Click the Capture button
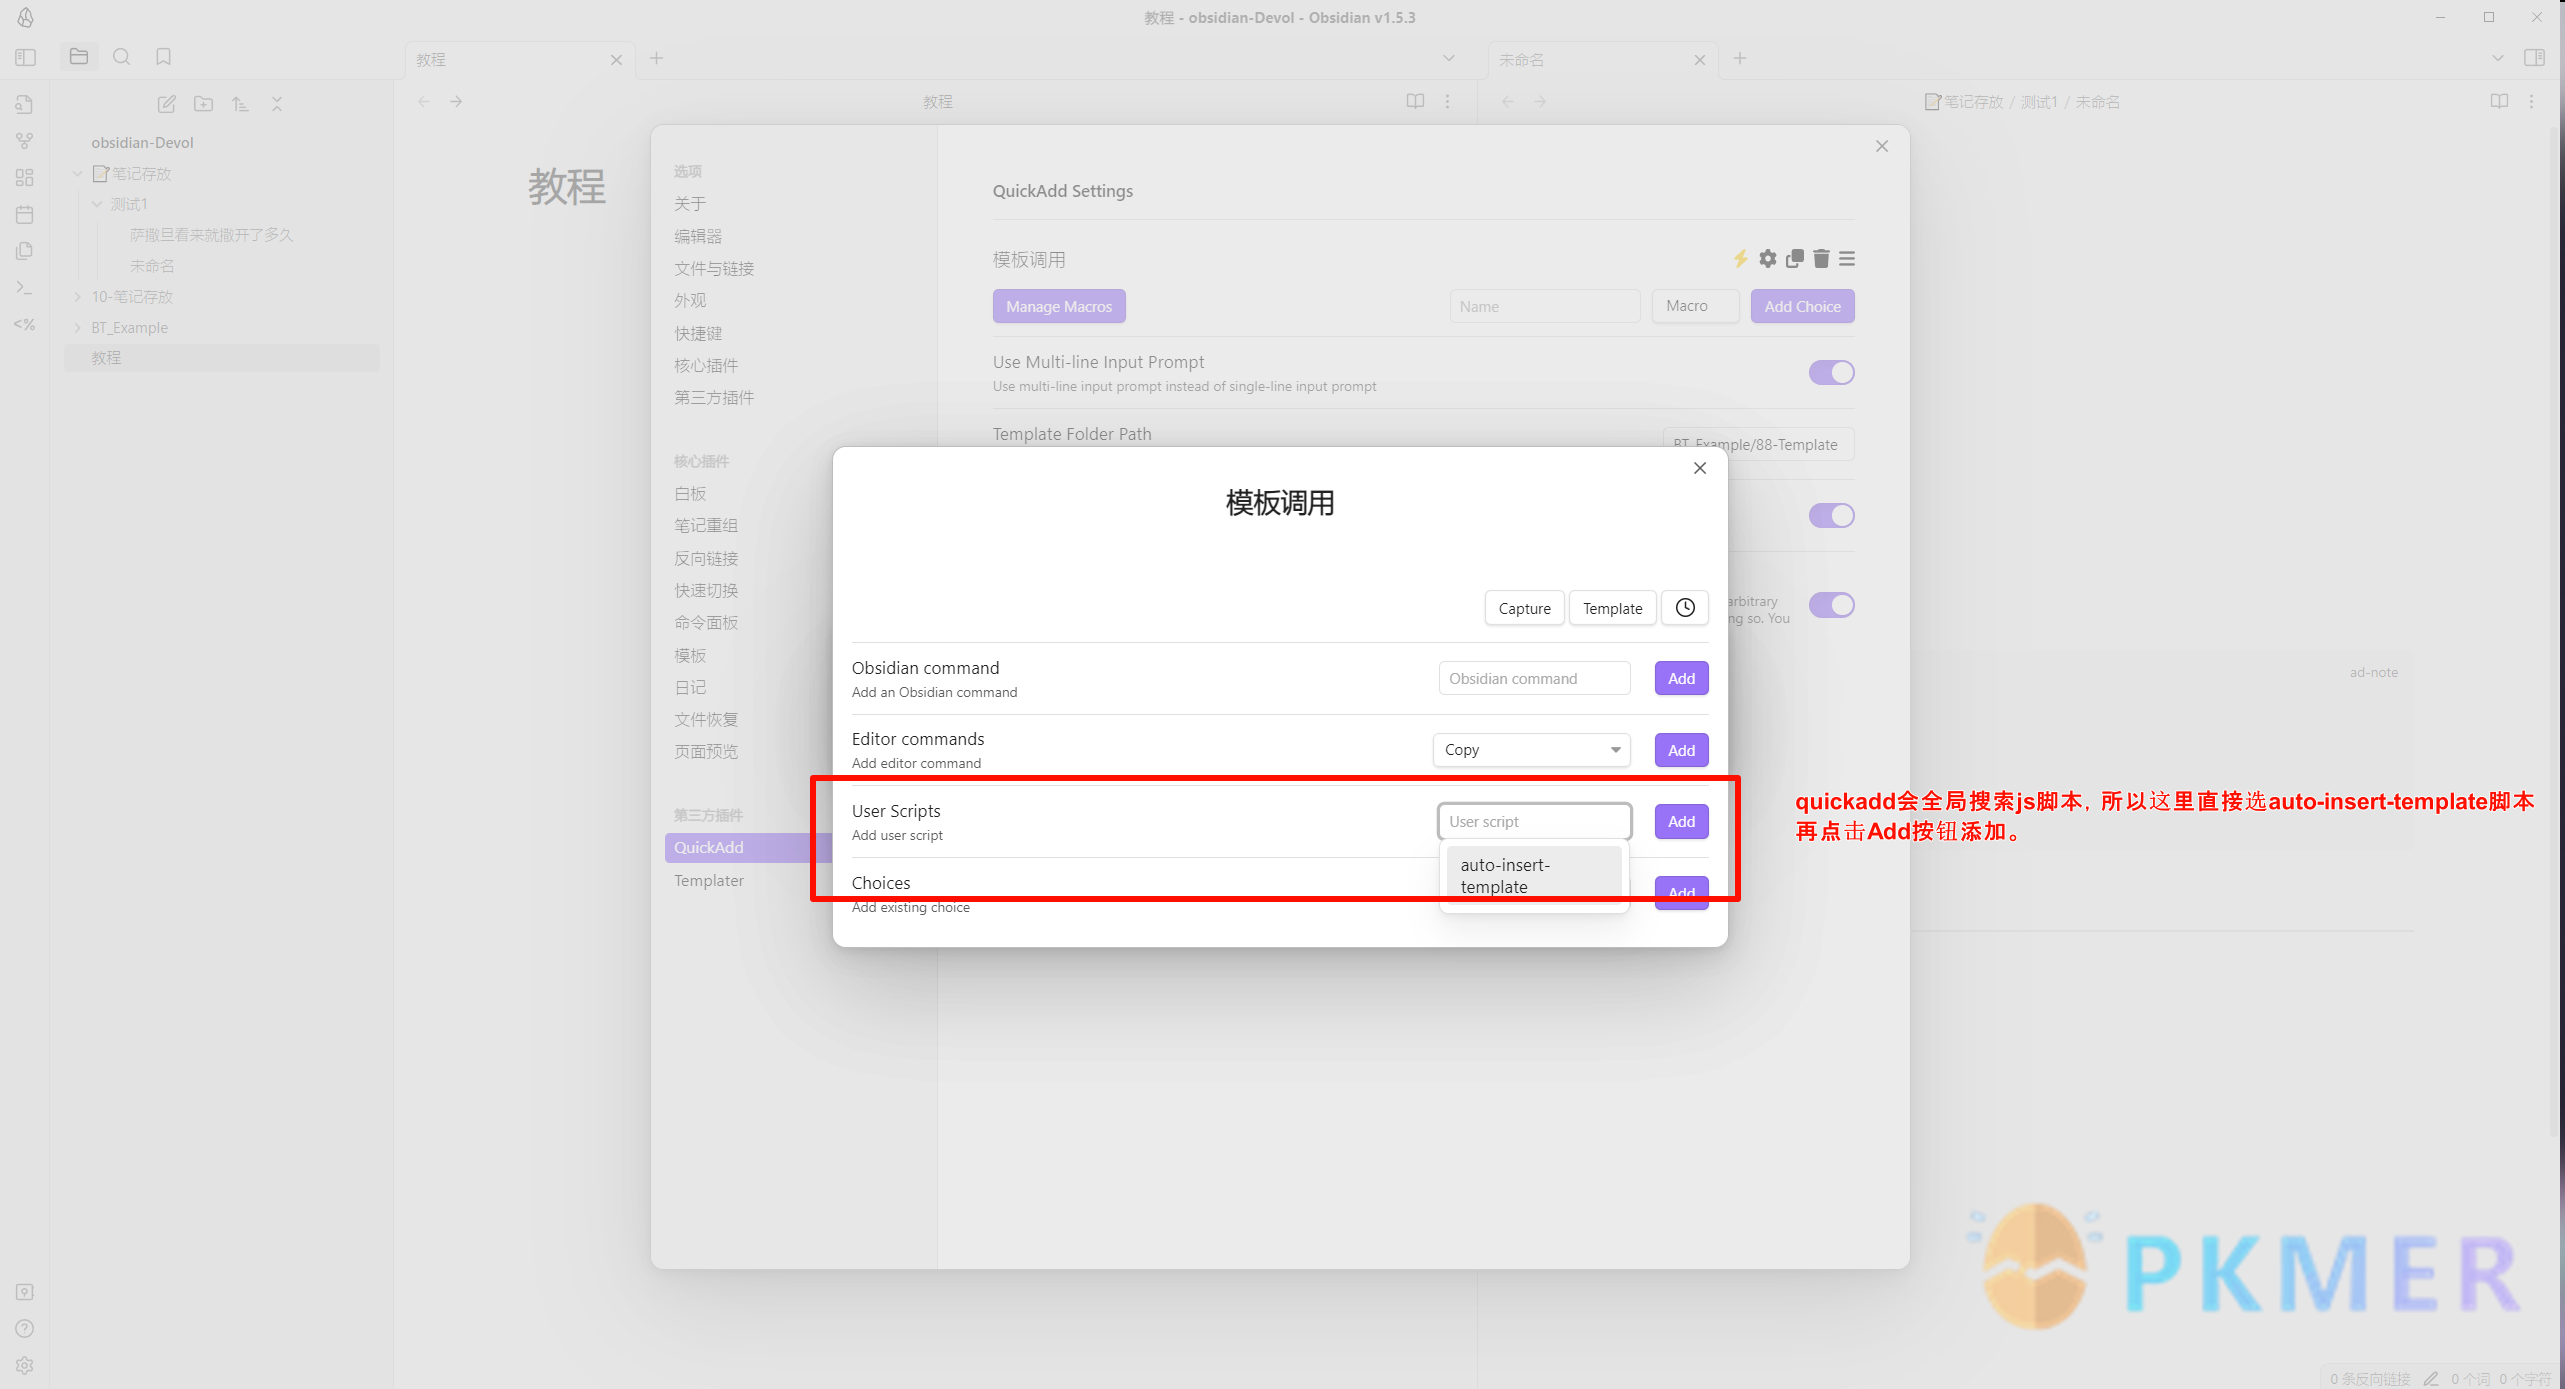 (1524, 609)
